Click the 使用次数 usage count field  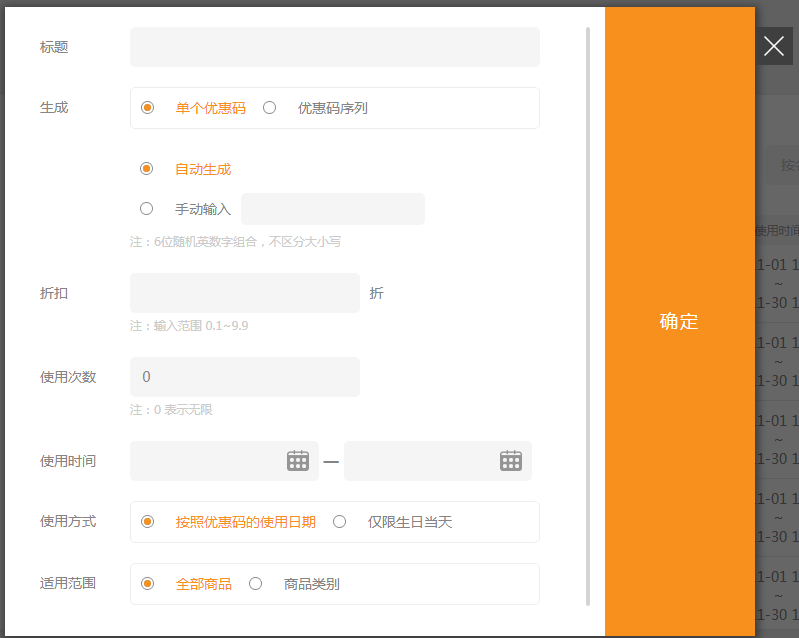click(244, 377)
